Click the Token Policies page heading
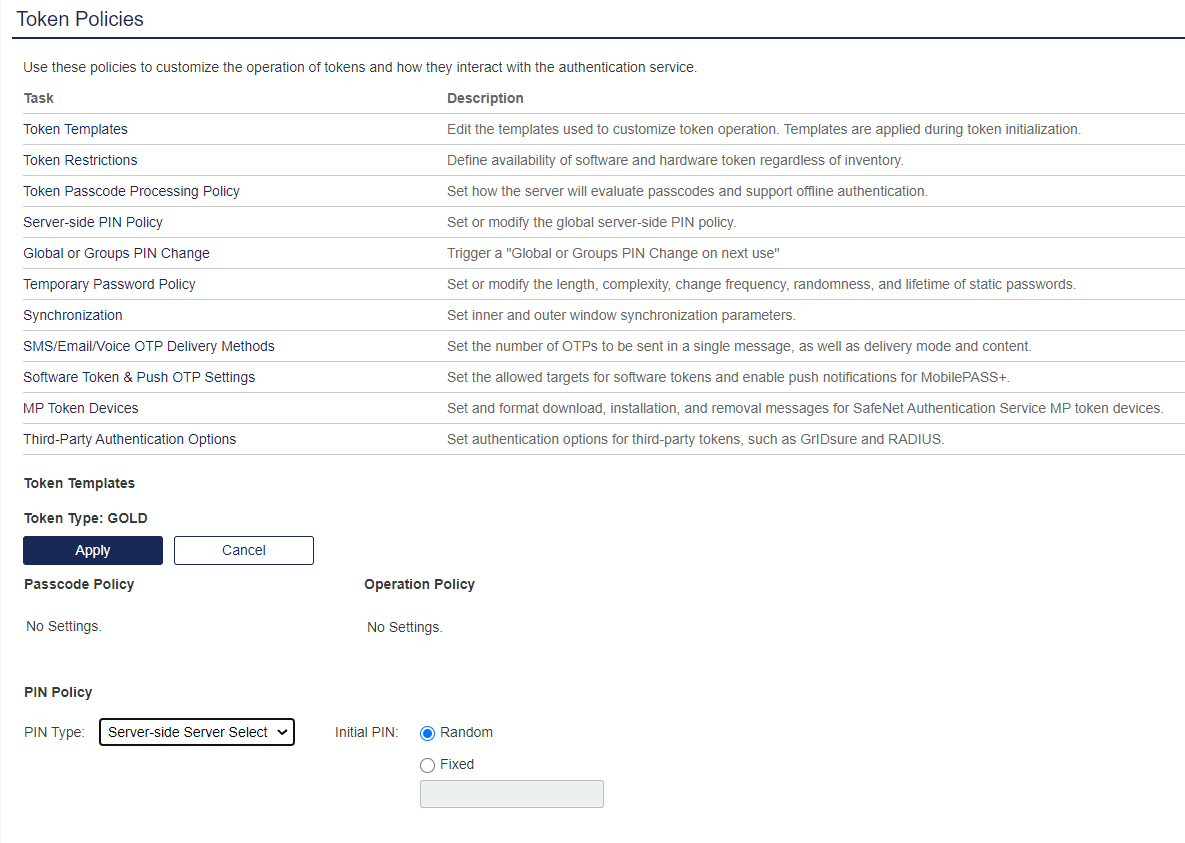Viewport: 1185px width, 843px height. tap(80, 19)
